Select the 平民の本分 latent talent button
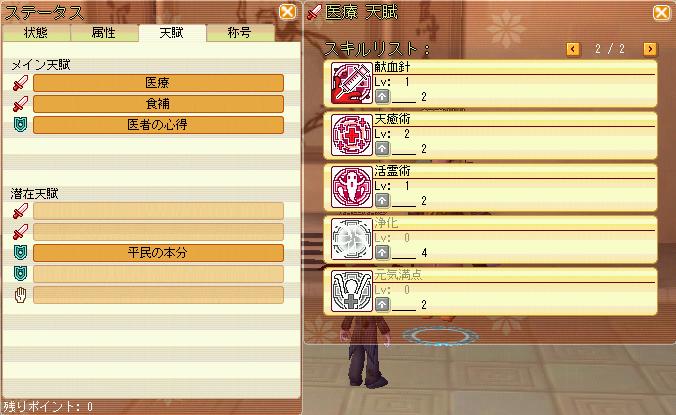 (x=158, y=253)
